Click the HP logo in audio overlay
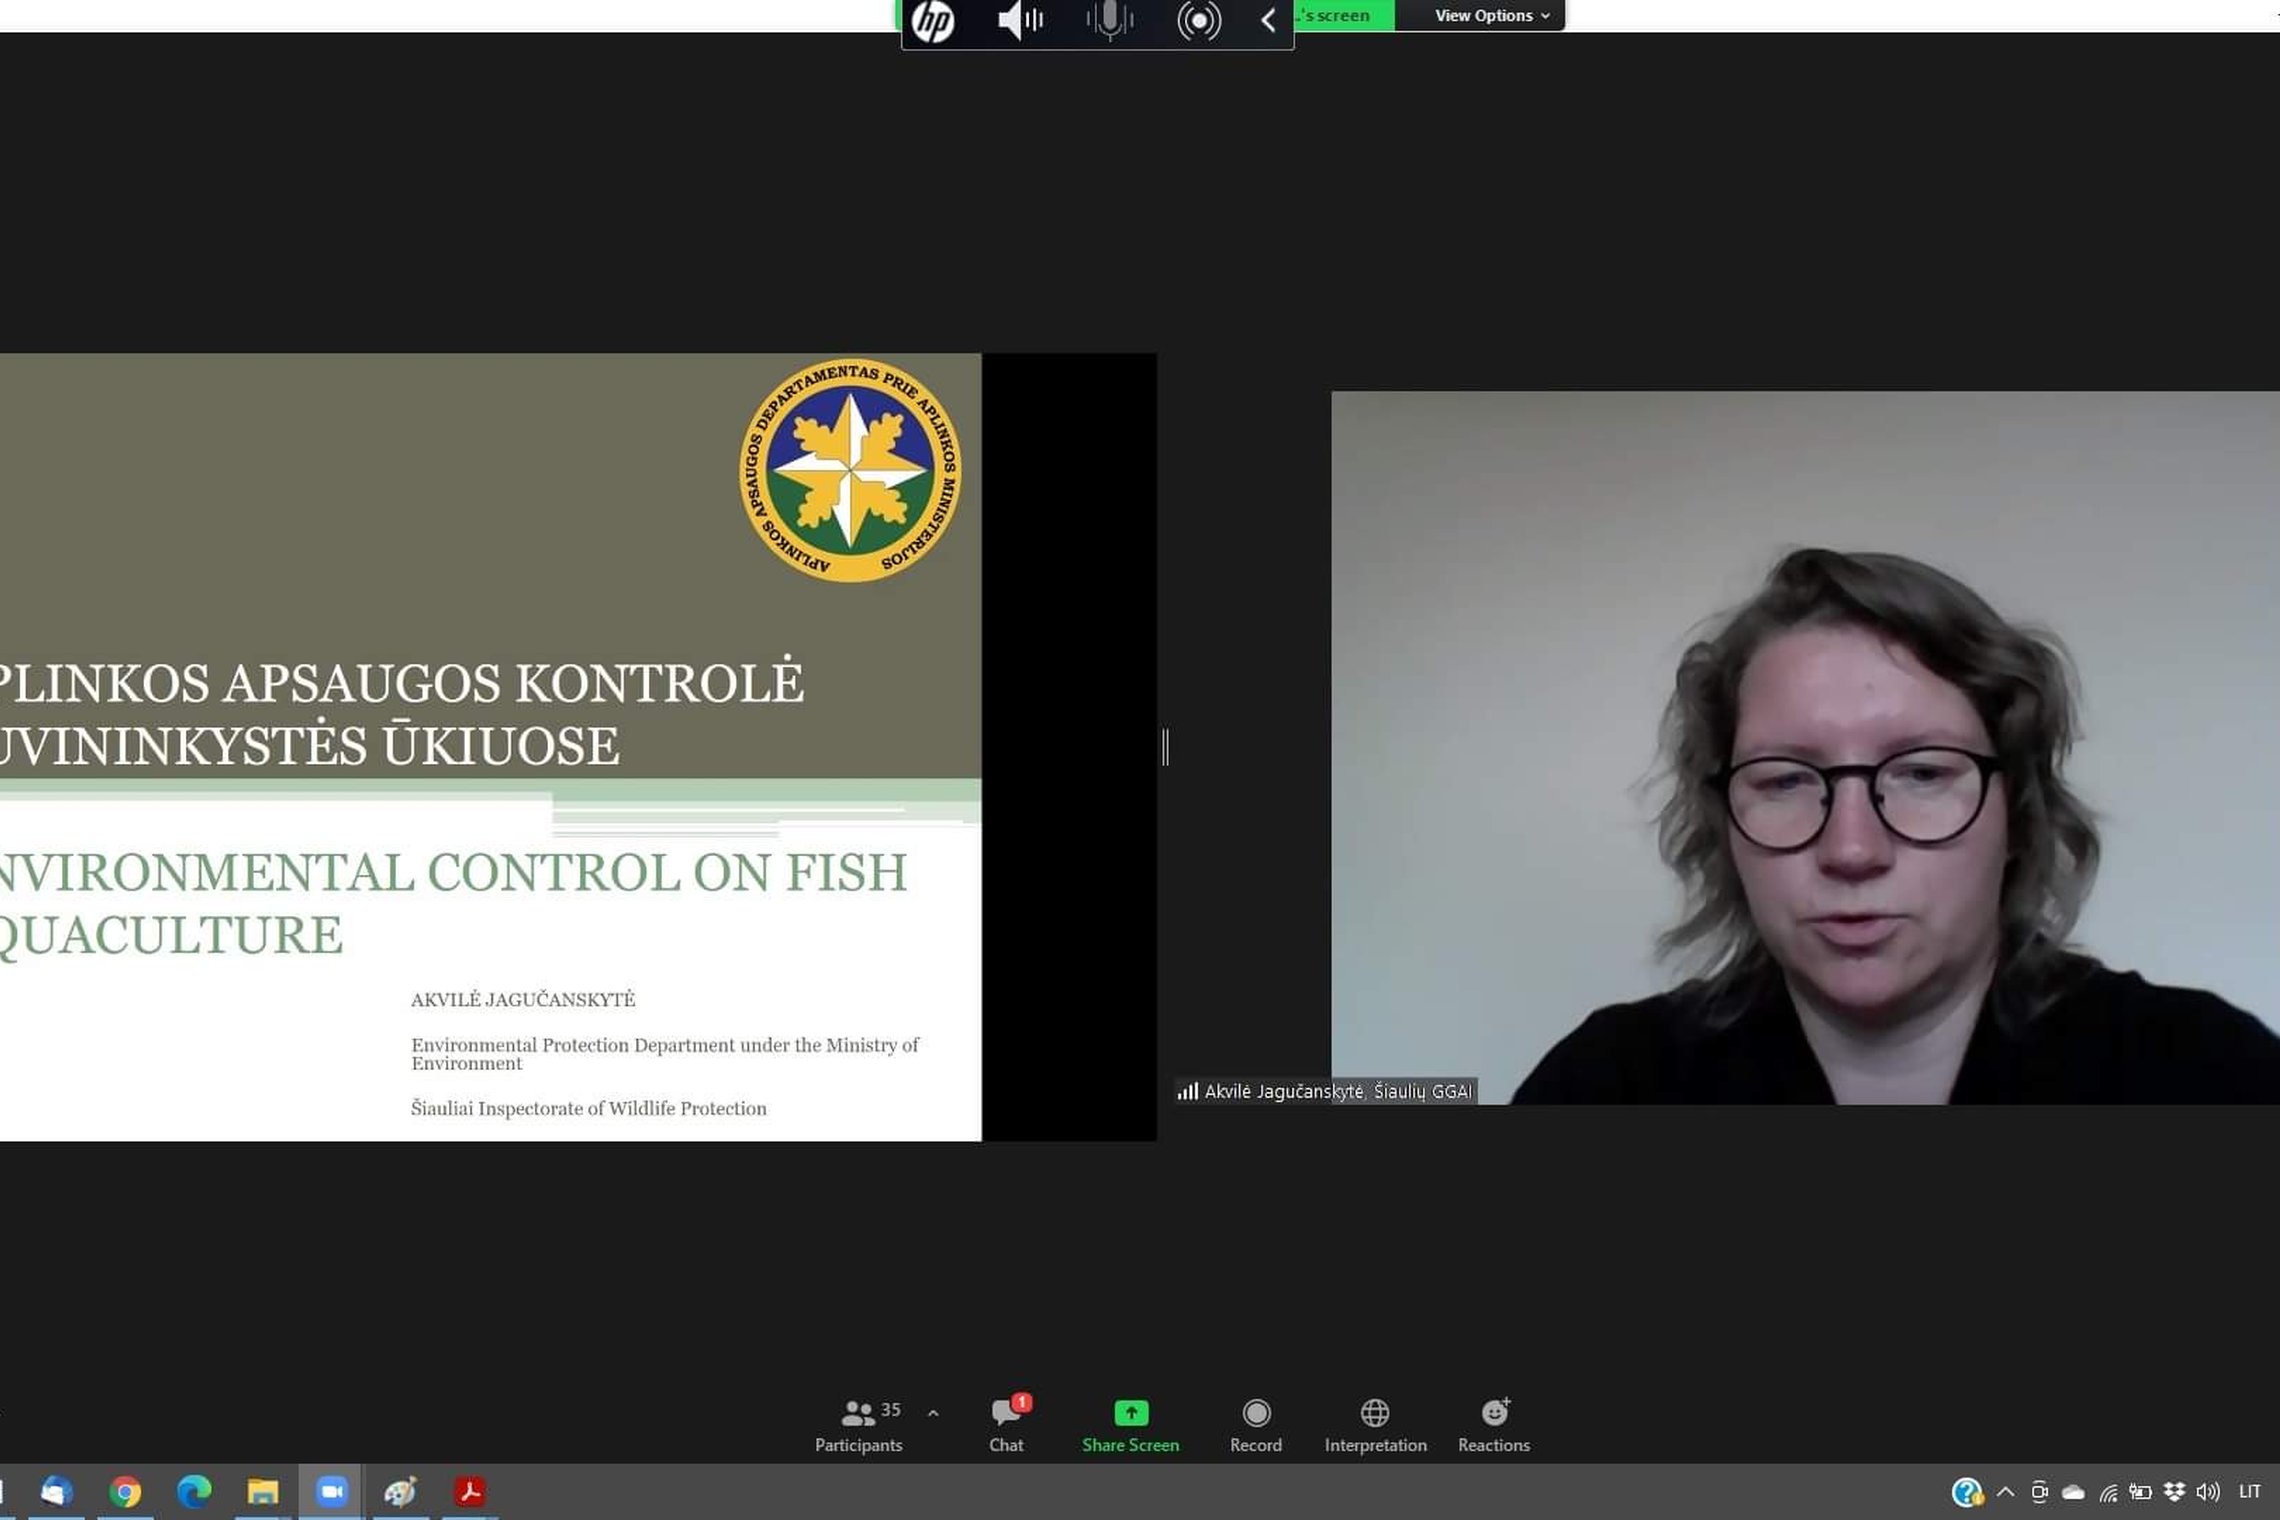 (934, 21)
